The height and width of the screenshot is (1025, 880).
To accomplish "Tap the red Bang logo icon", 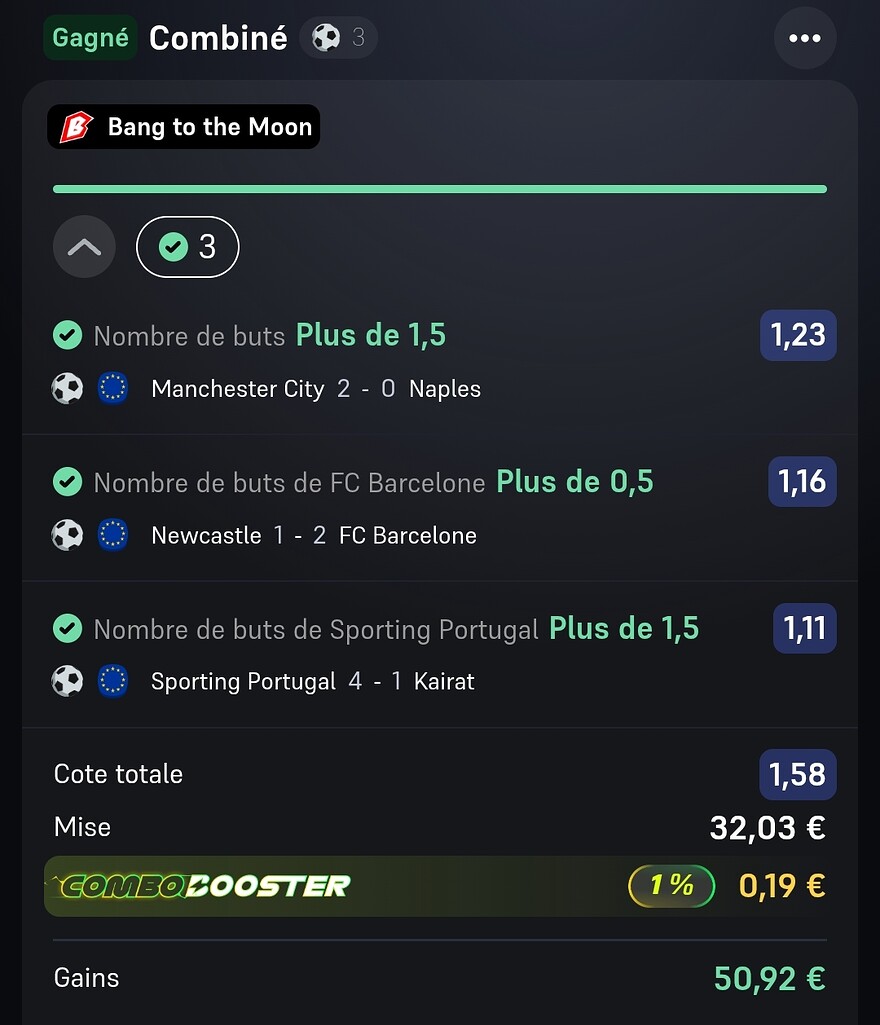I will click(x=76, y=127).
